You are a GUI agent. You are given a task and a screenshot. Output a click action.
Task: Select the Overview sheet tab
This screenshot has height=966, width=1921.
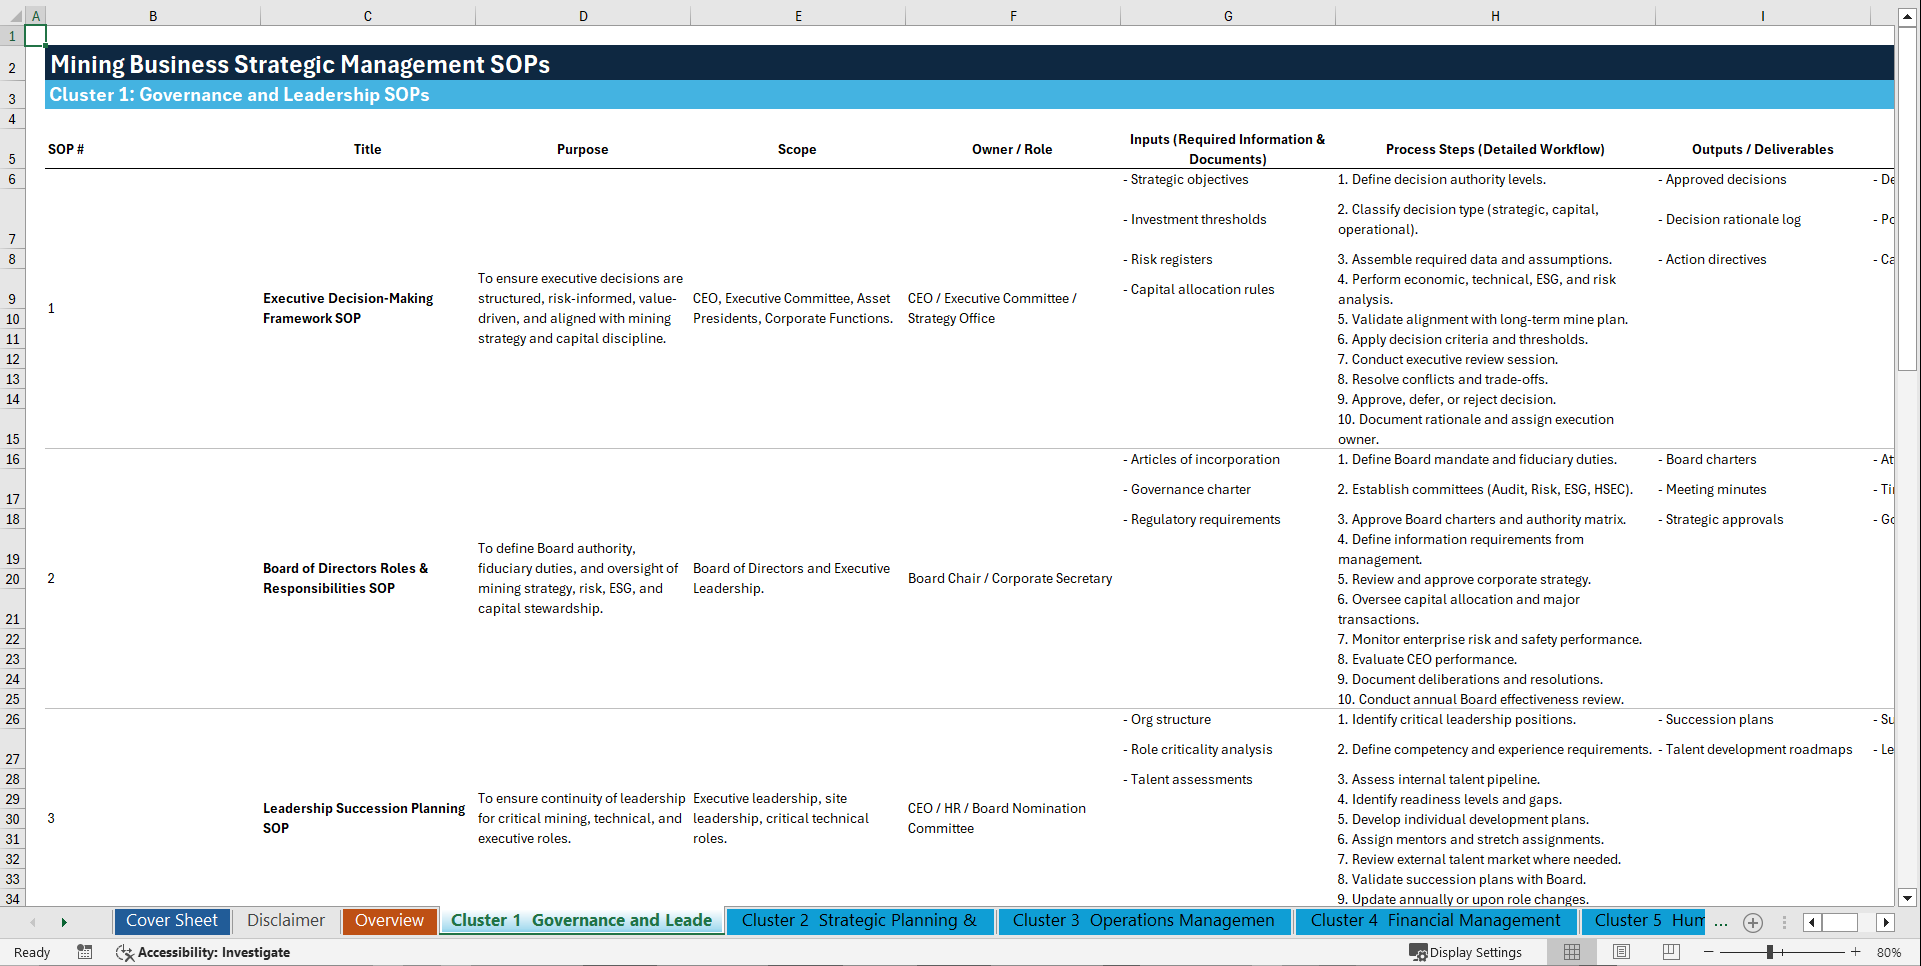point(389,920)
